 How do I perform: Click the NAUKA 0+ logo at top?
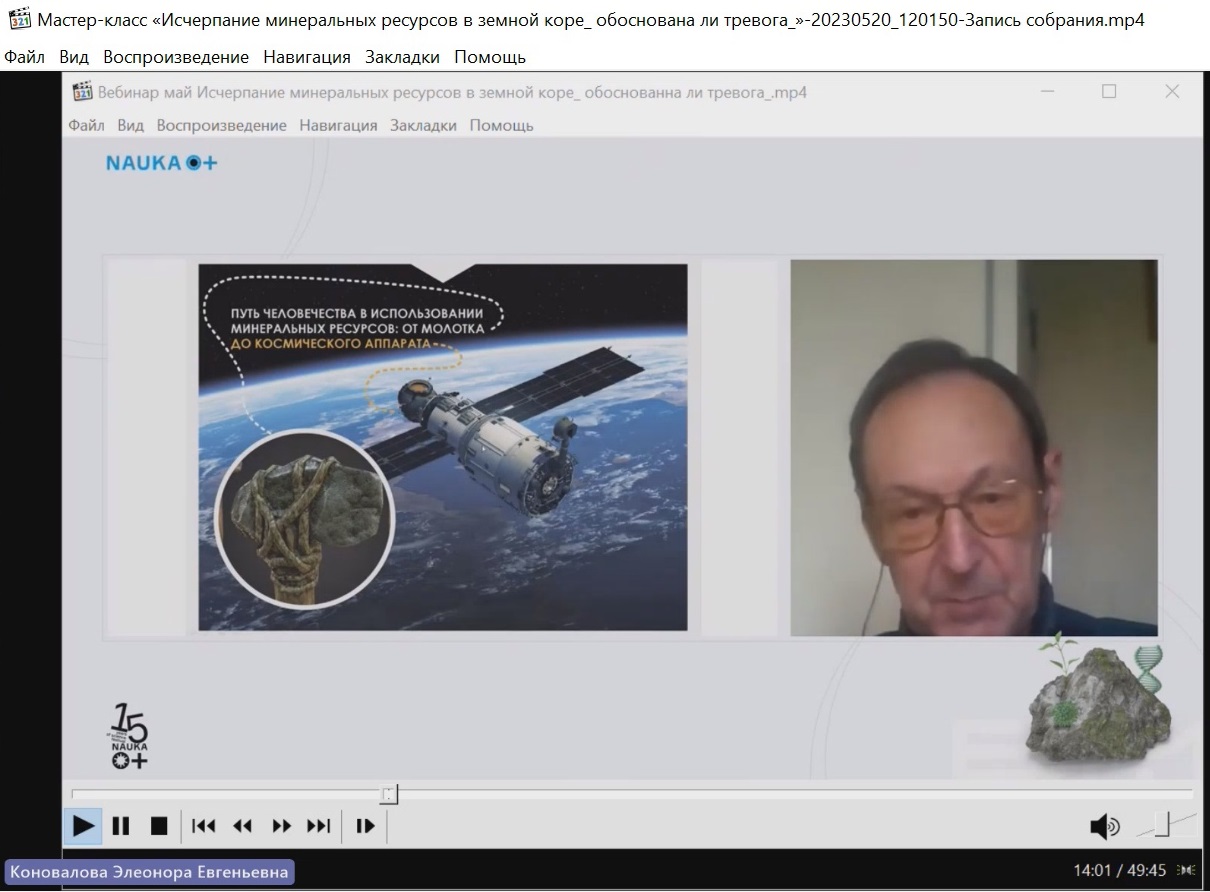point(161,162)
